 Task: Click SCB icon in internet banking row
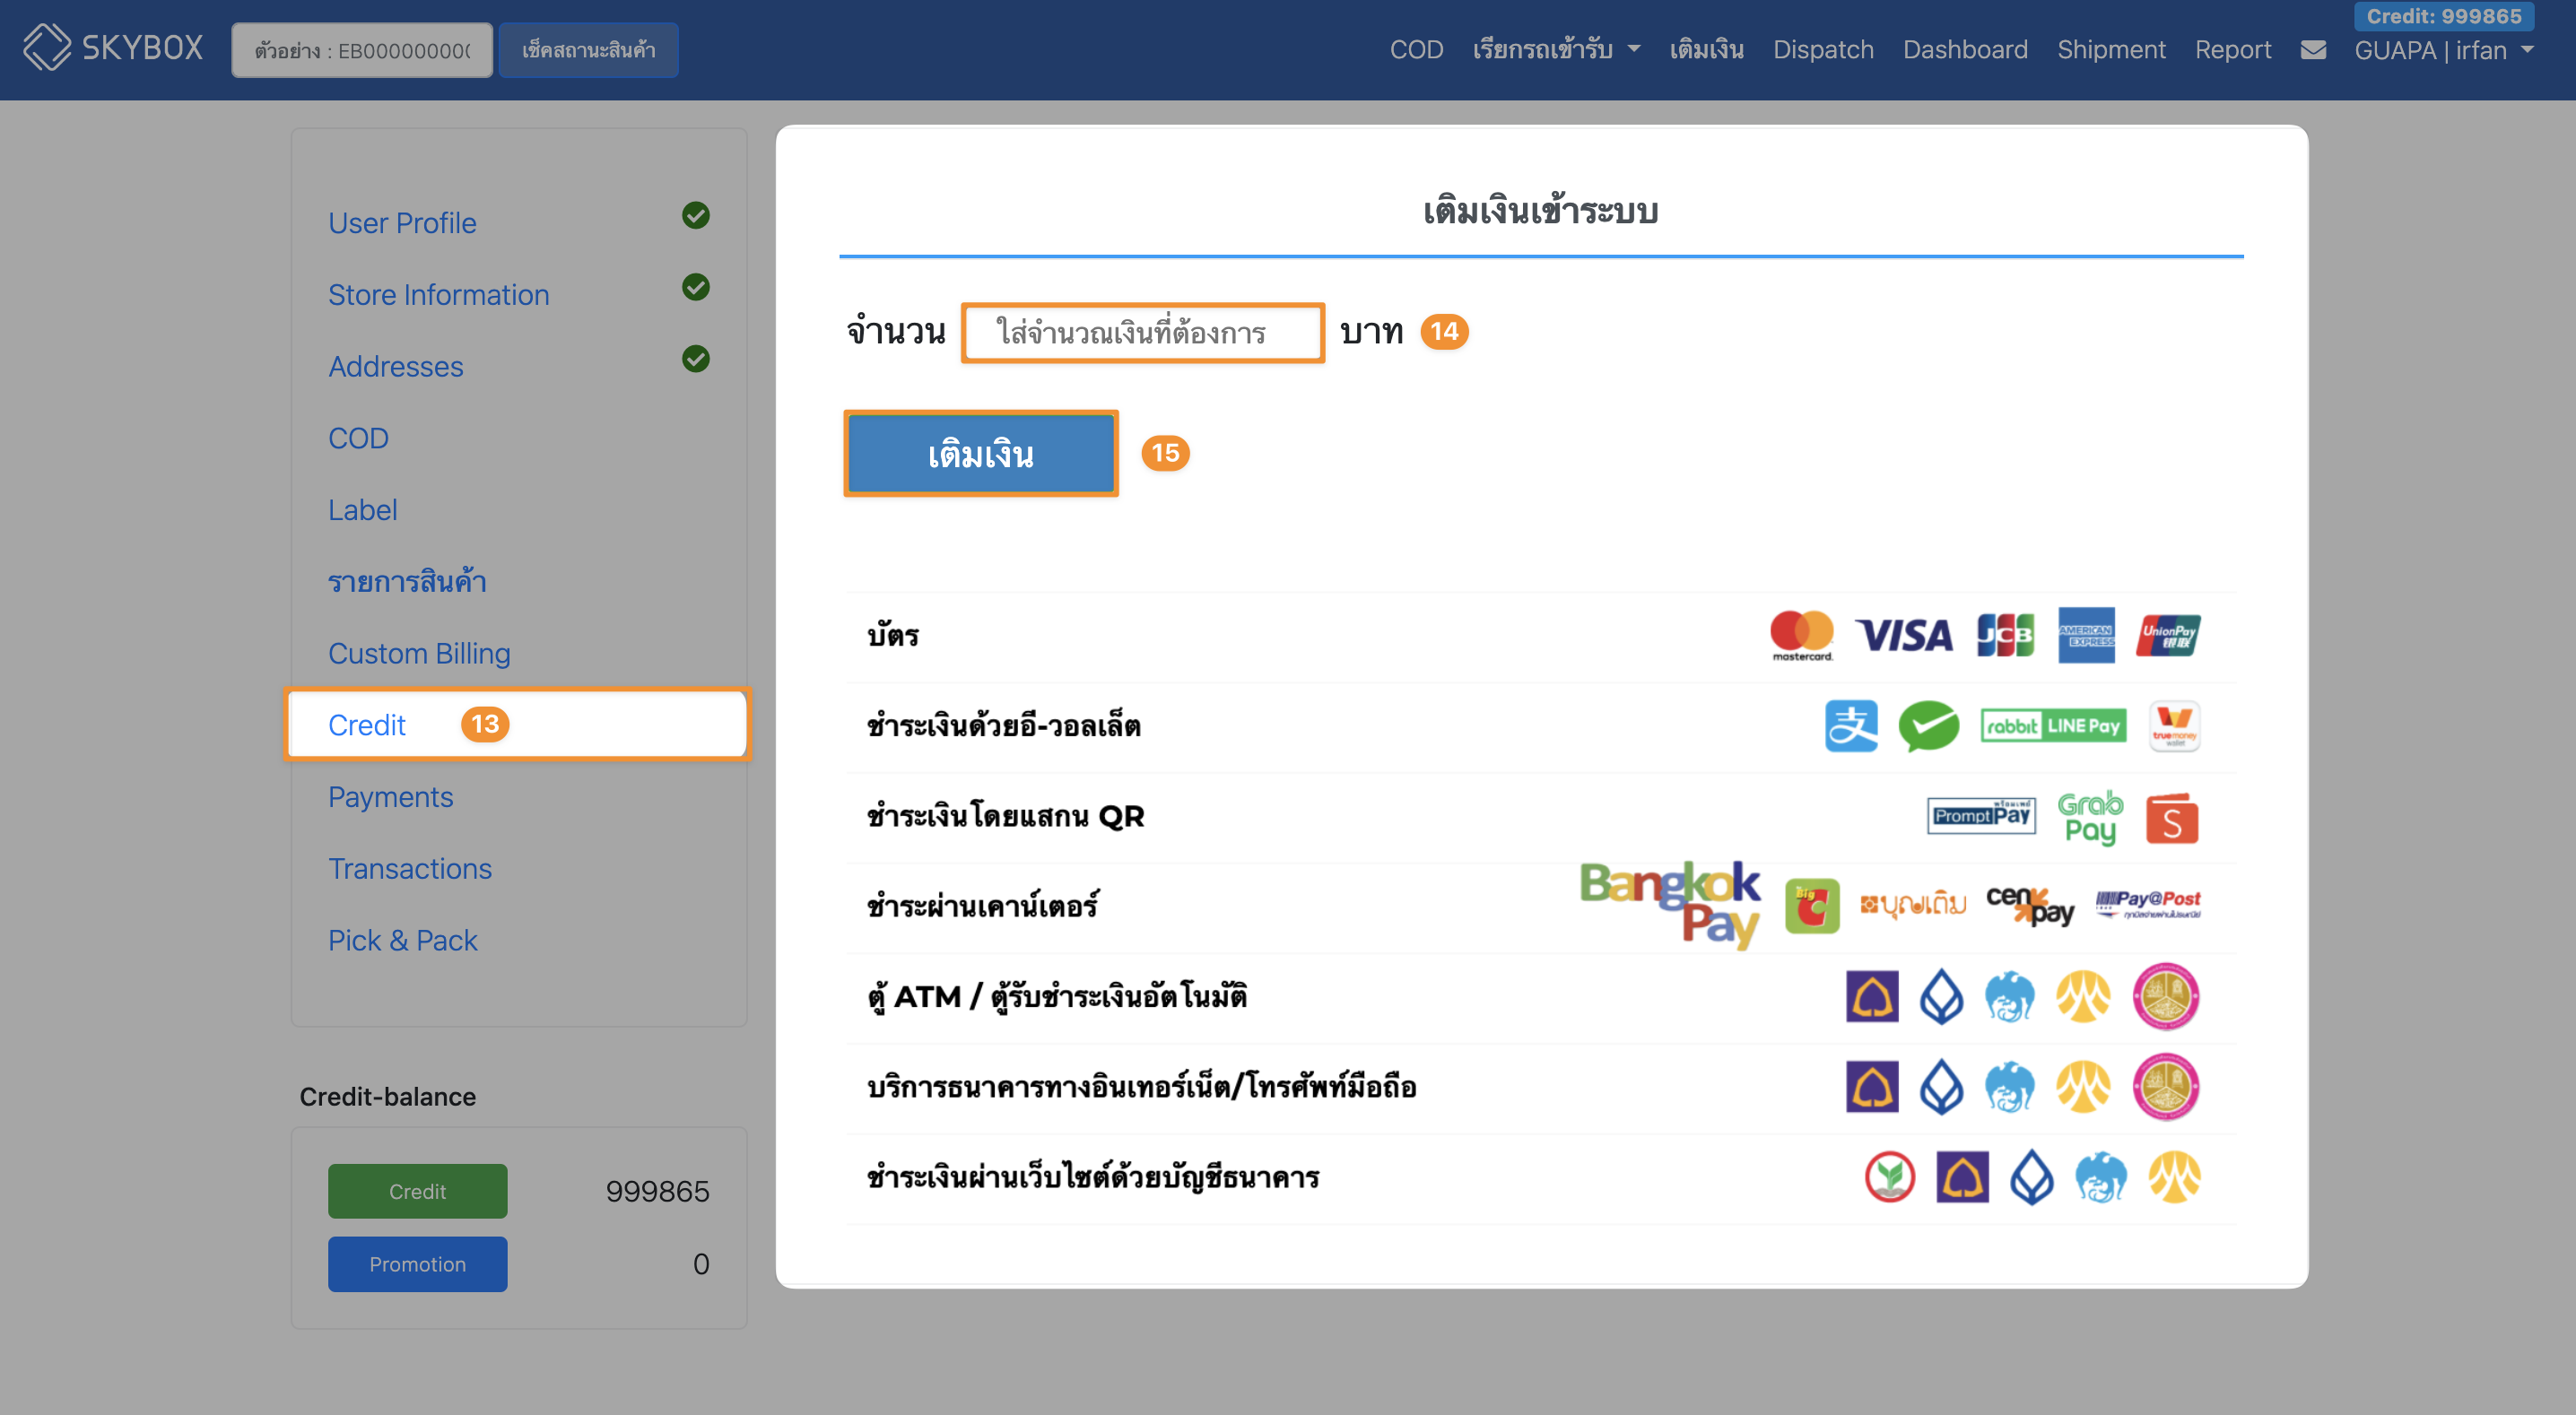click(1872, 1086)
